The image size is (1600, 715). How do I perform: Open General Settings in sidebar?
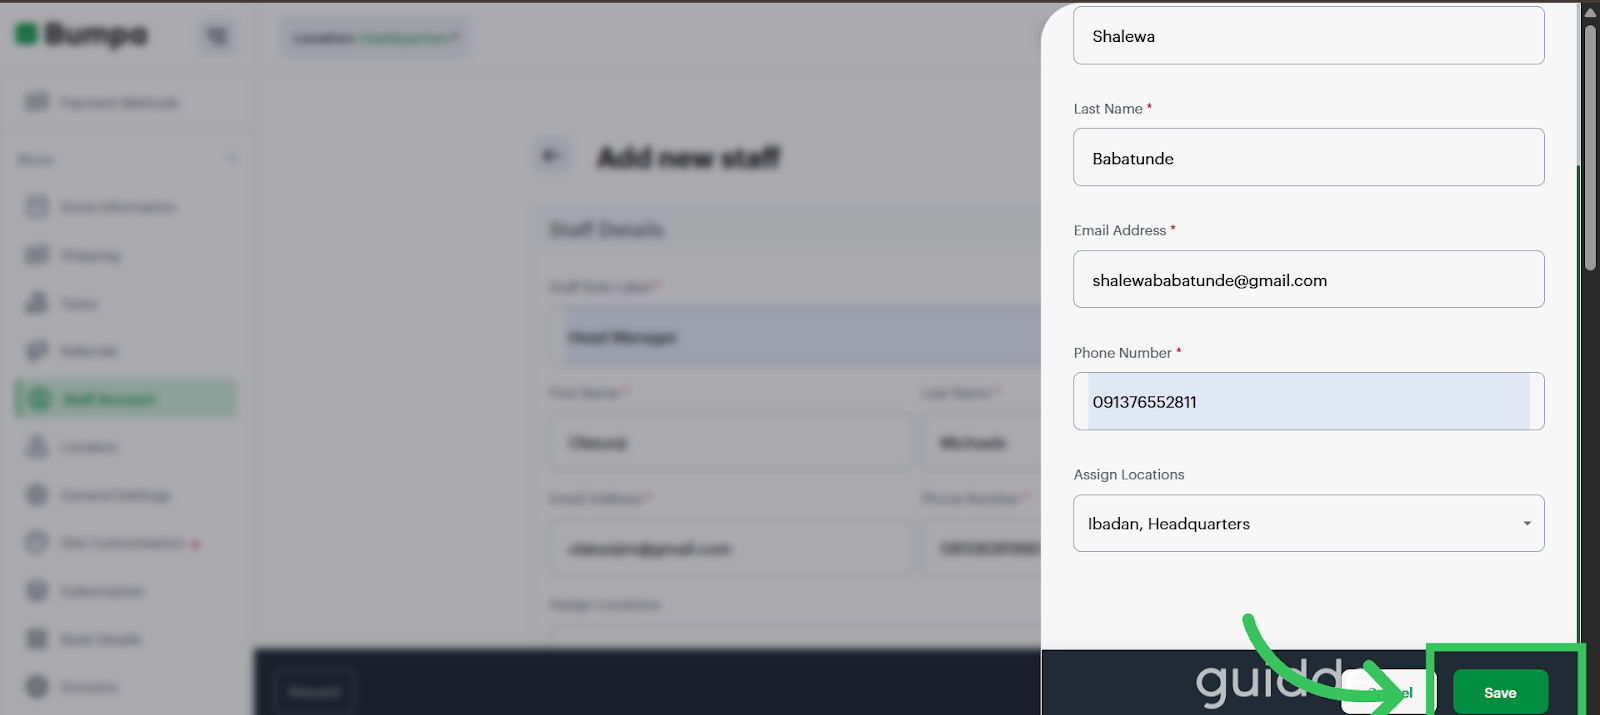point(98,495)
